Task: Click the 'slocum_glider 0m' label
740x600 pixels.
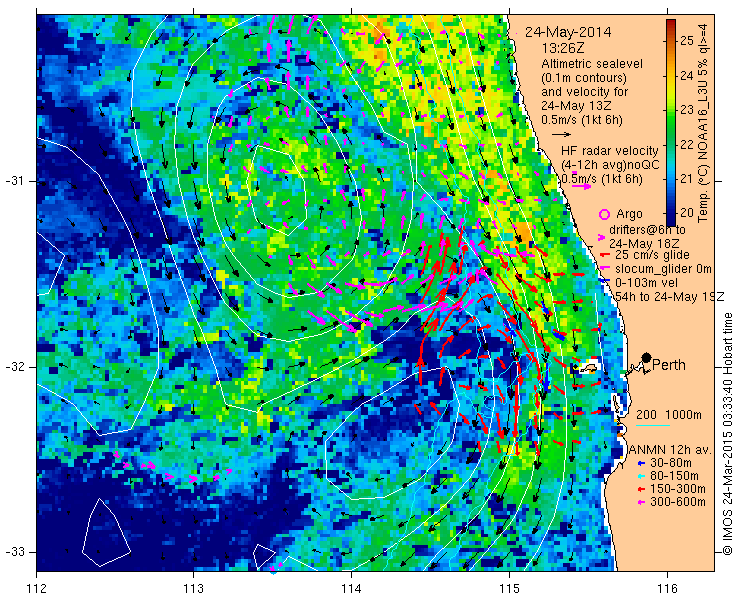Action: [x=663, y=269]
